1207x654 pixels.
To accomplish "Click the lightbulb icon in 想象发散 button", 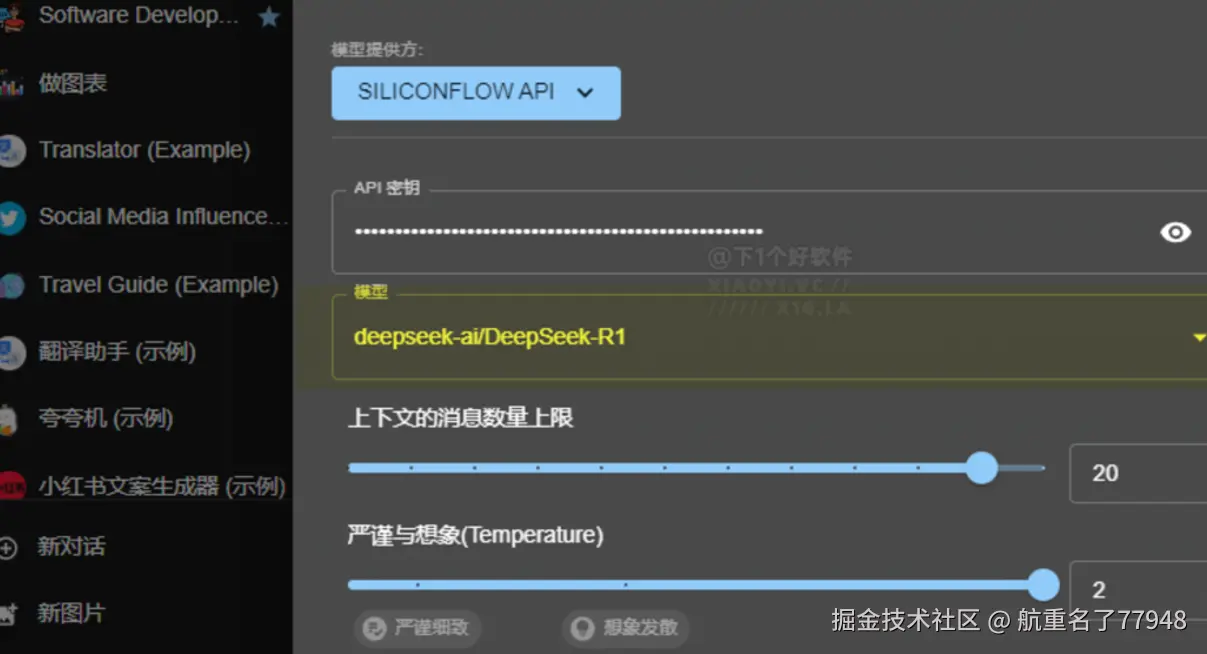I will pyautogui.click(x=582, y=629).
